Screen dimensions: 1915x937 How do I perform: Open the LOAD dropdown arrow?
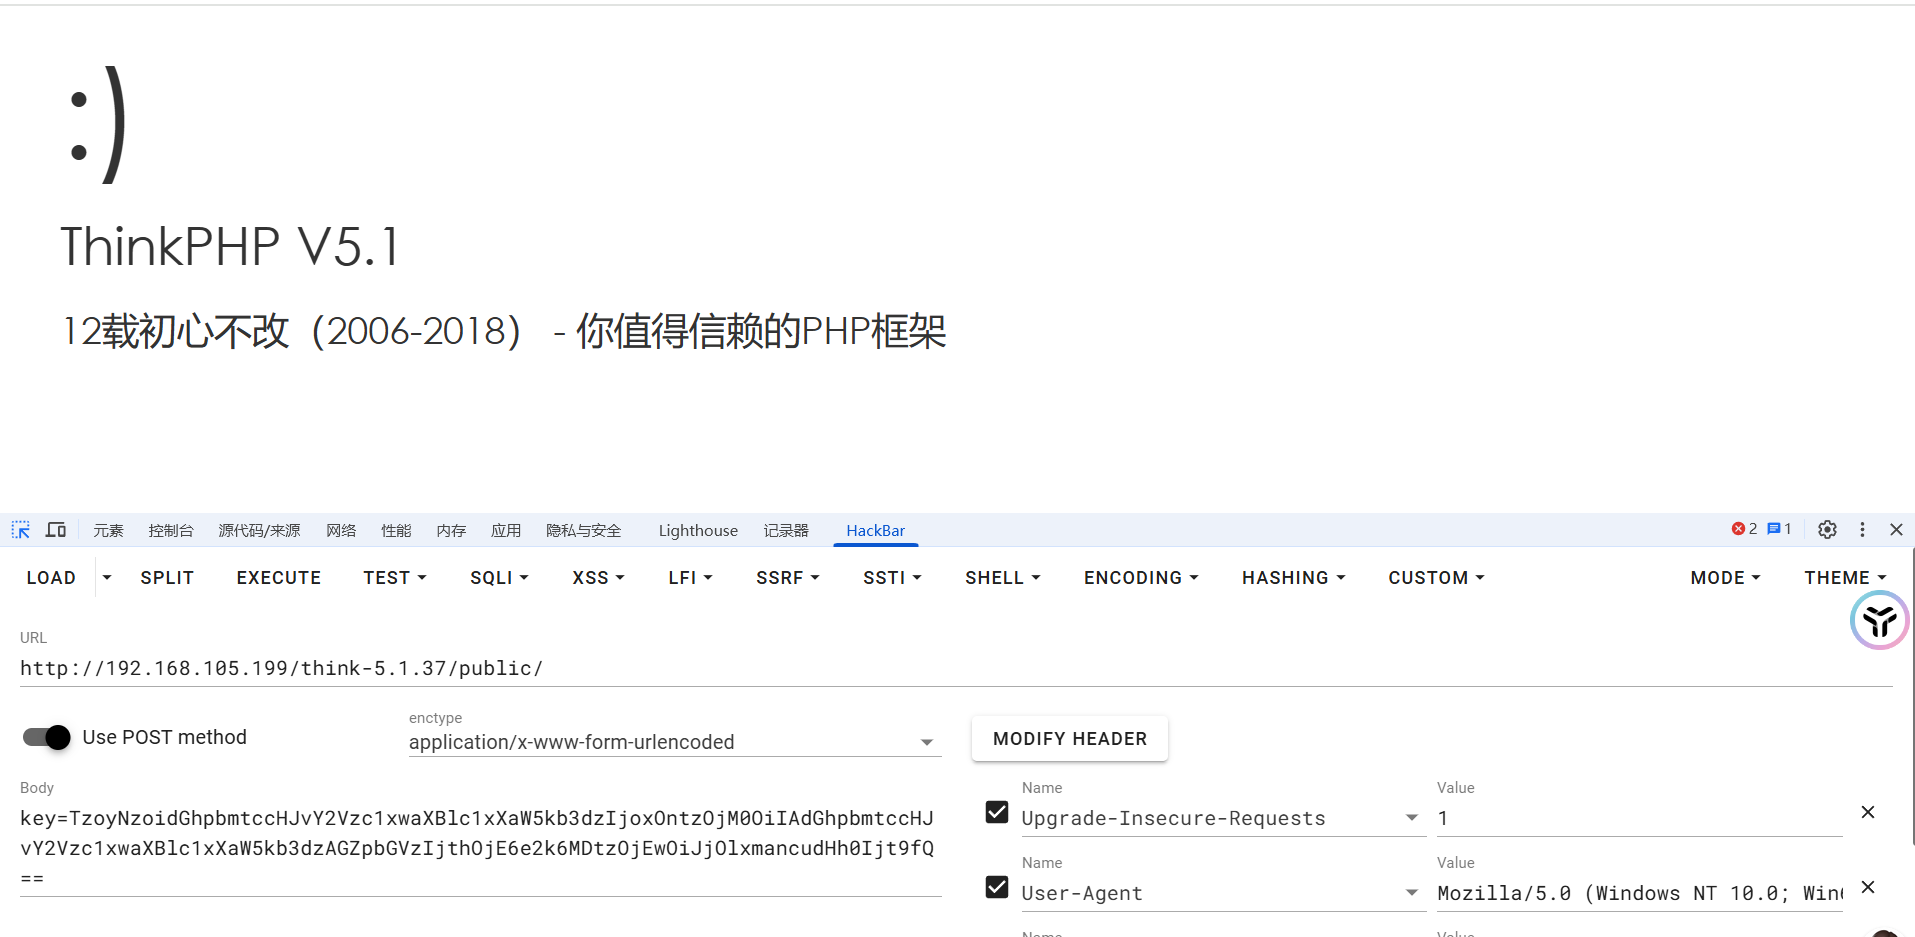[107, 578]
